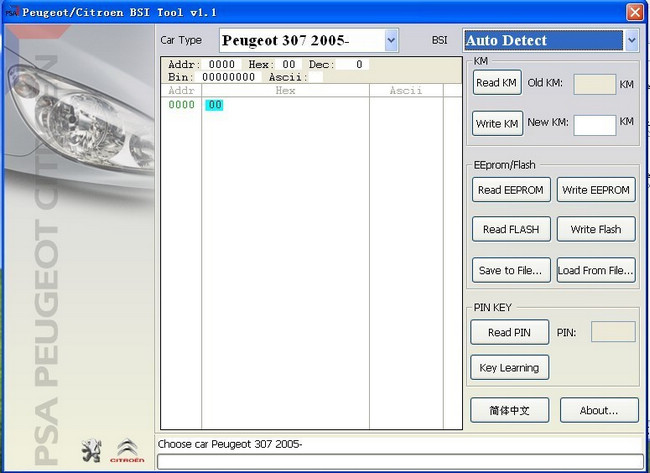Start Key Learning
Image resolution: width=650 pixels, height=473 pixels.
coord(509,367)
